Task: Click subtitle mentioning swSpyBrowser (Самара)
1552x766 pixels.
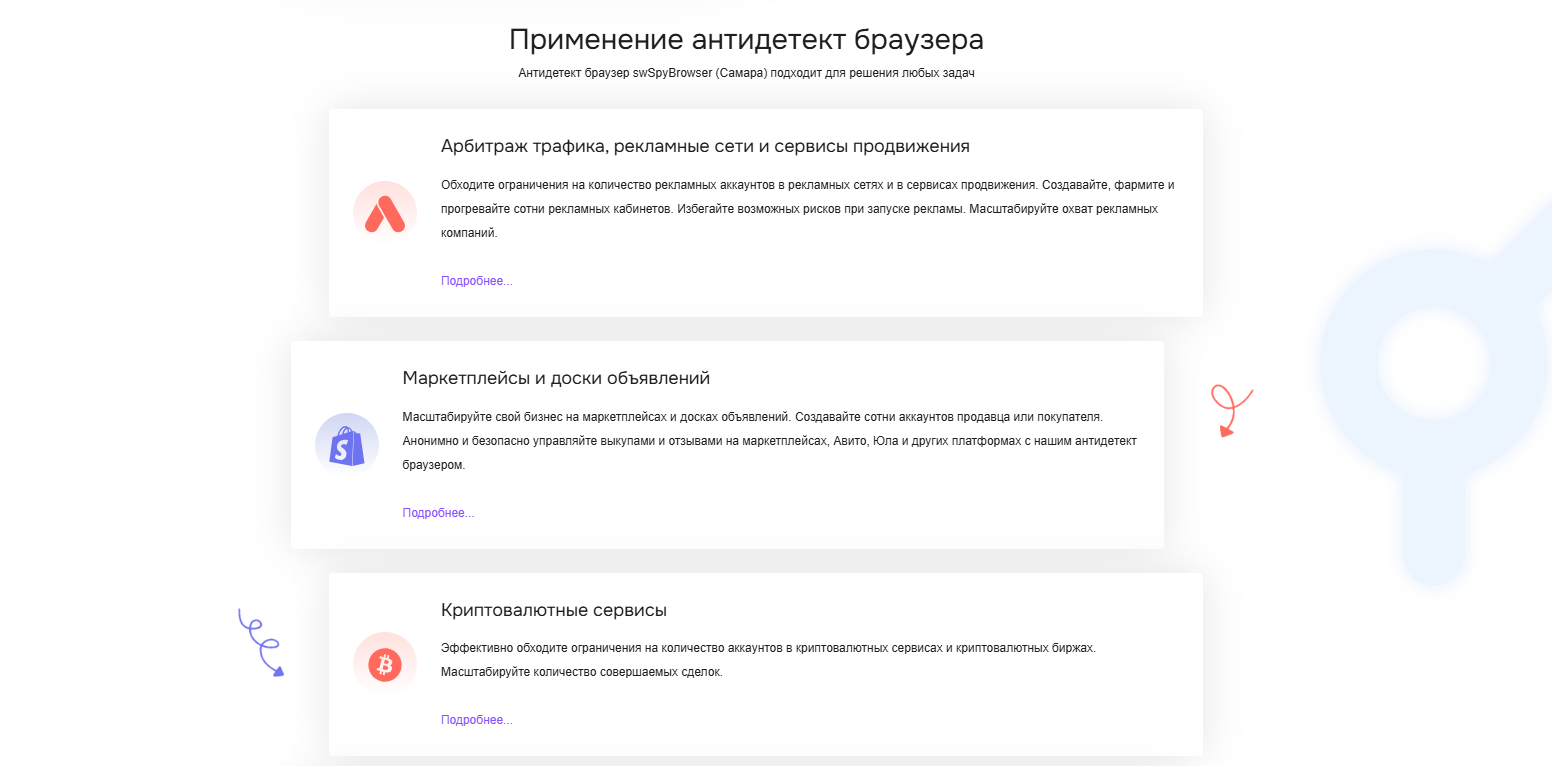Action: [x=746, y=73]
